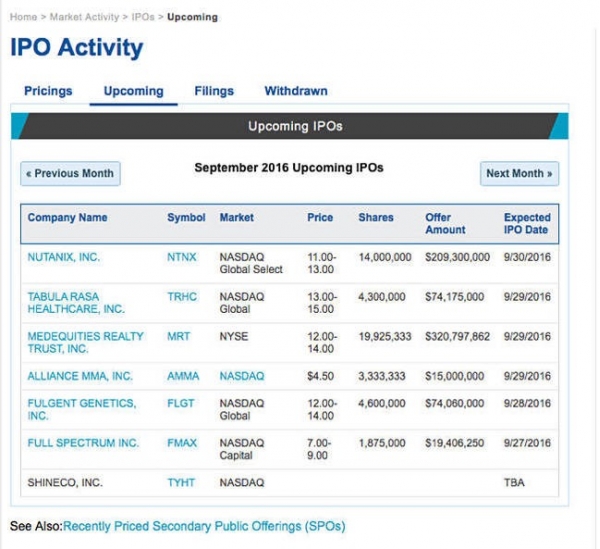This screenshot has height=549, width=600.
Task: Open the AMMA symbol link
Action: point(183,377)
